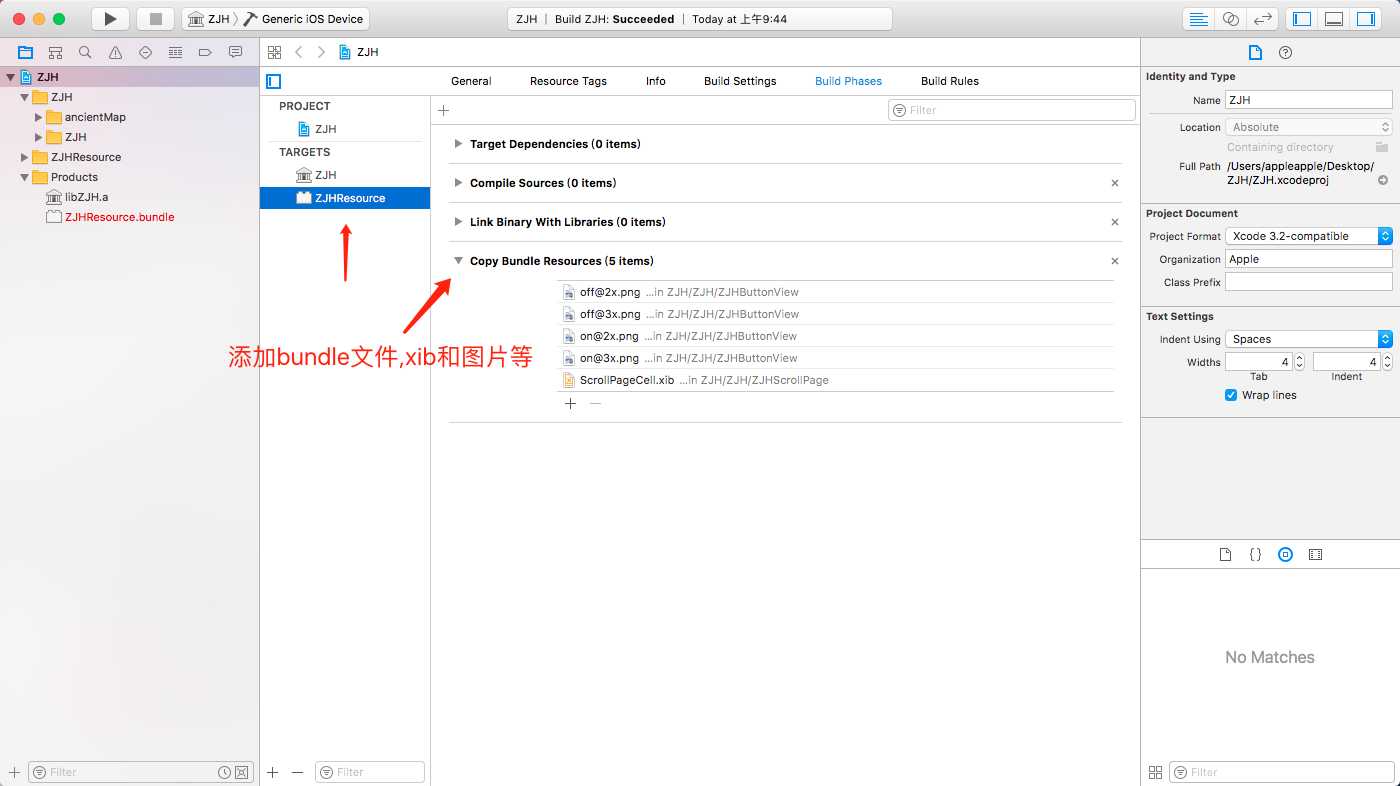Open the issue navigator warning icon
This screenshot has width=1400, height=786.
pos(115,52)
